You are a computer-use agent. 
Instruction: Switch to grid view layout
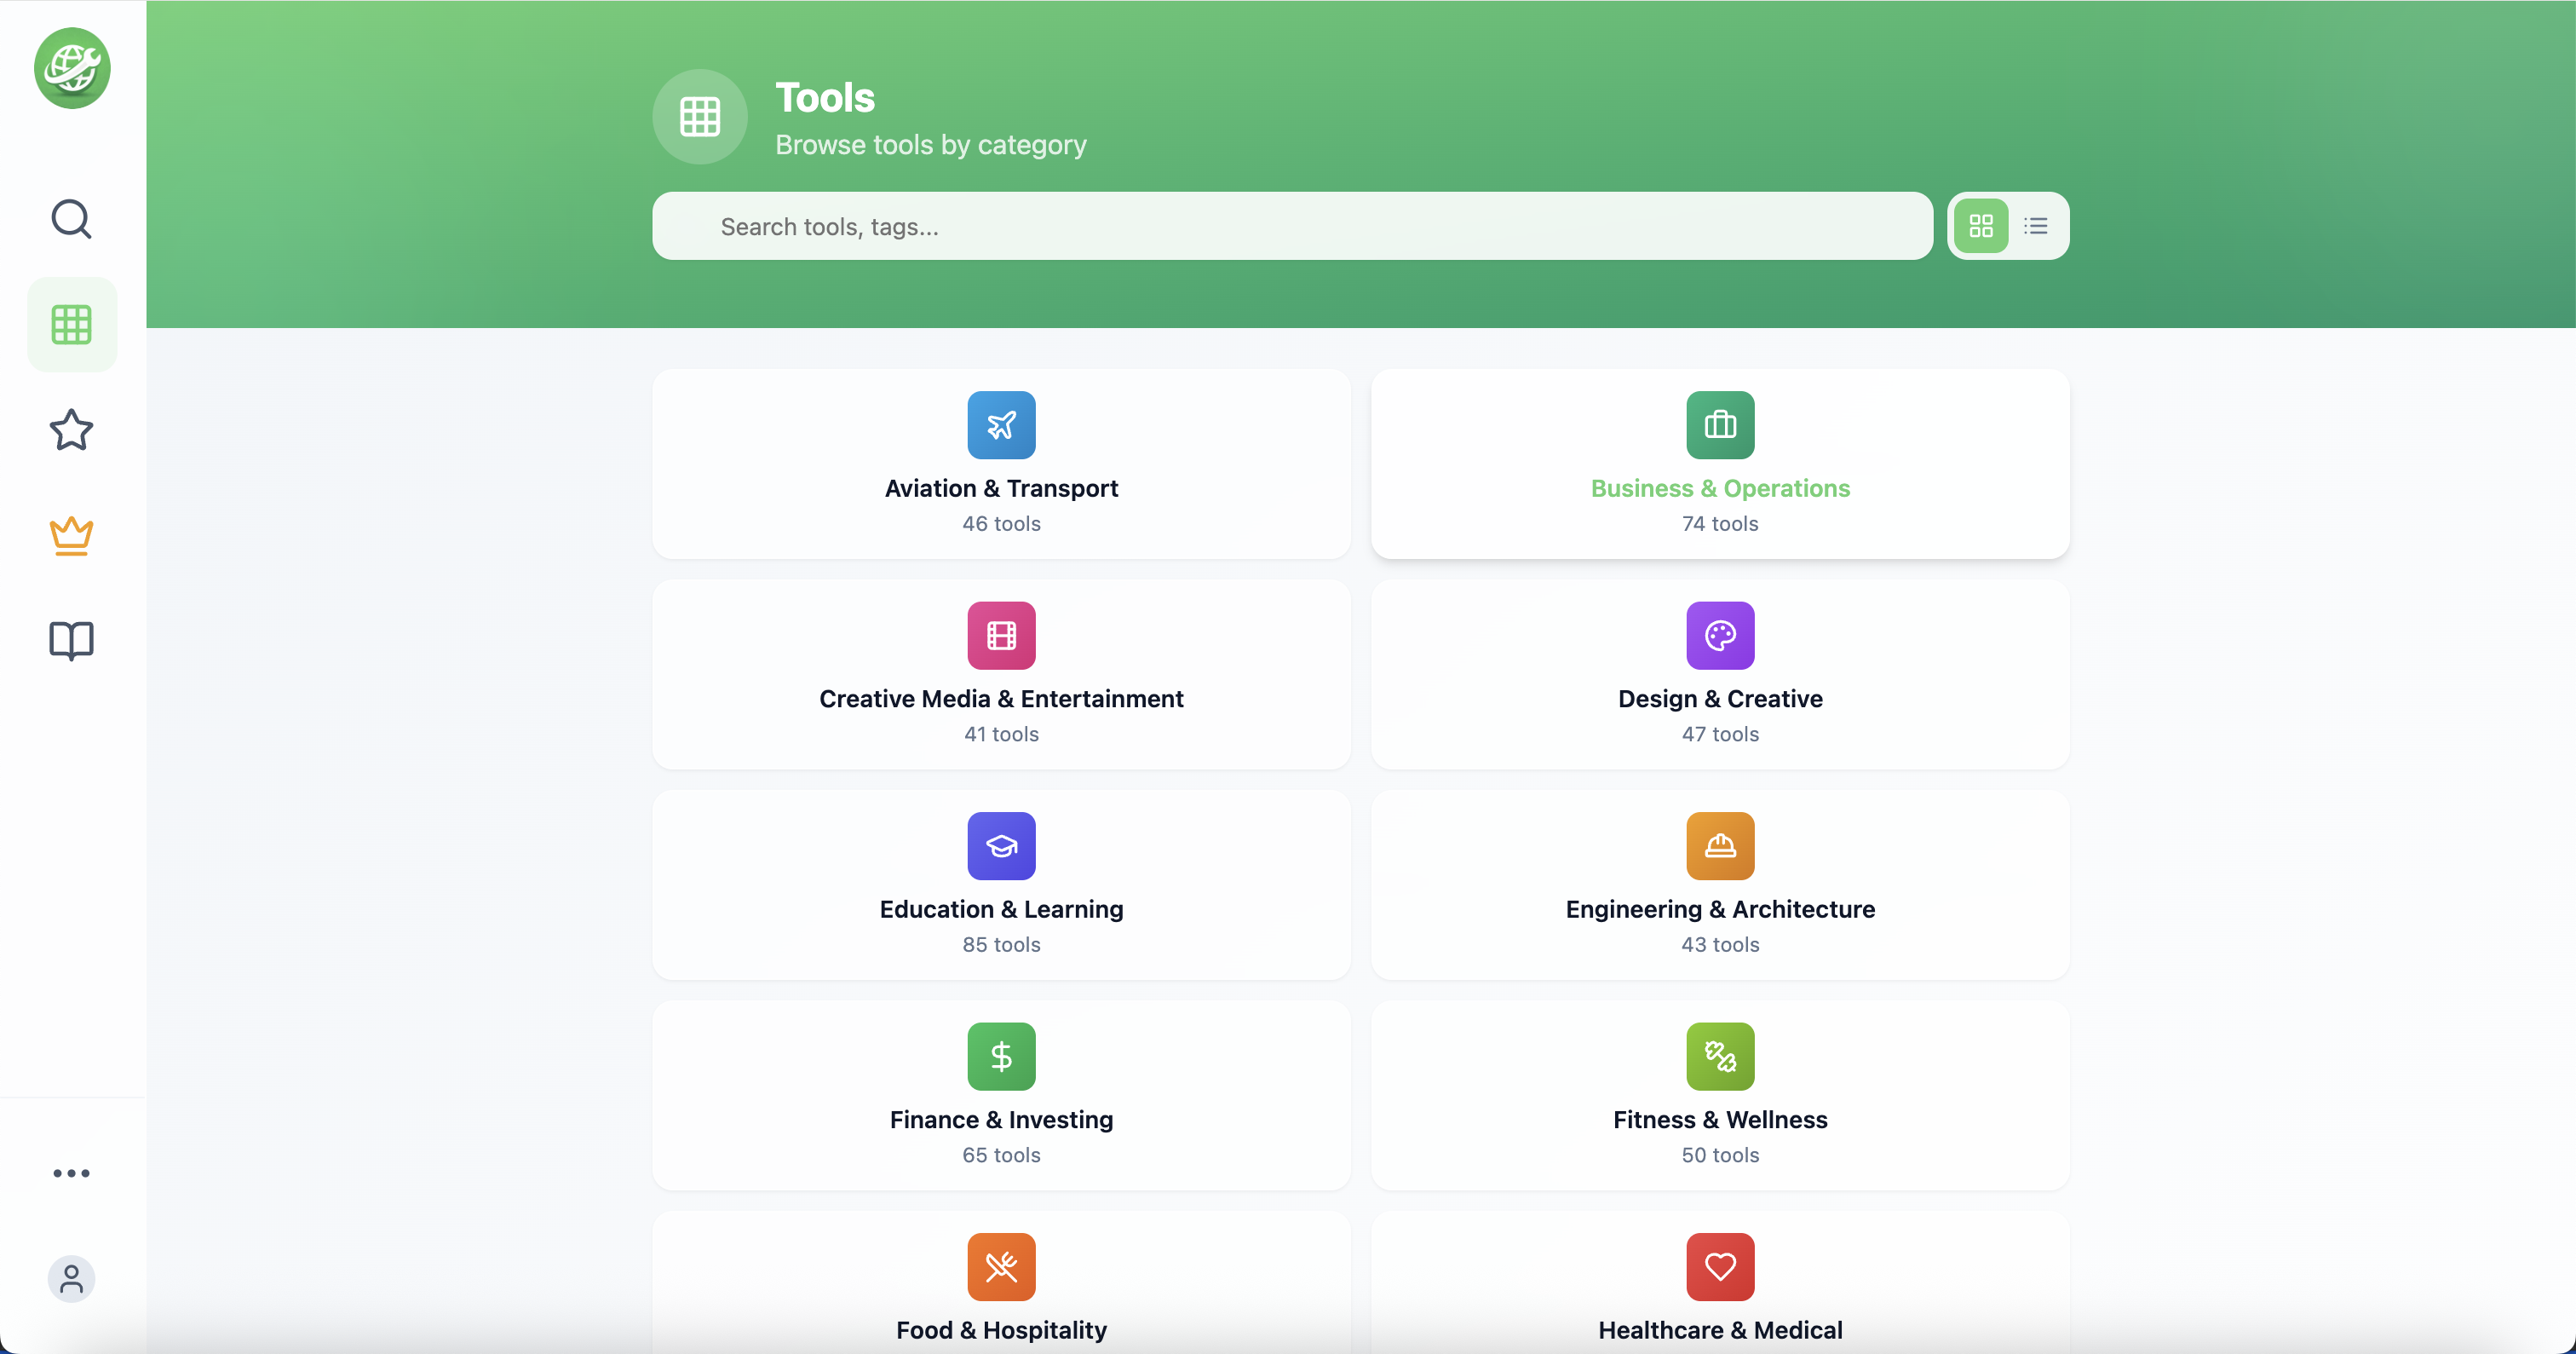coord(1981,226)
